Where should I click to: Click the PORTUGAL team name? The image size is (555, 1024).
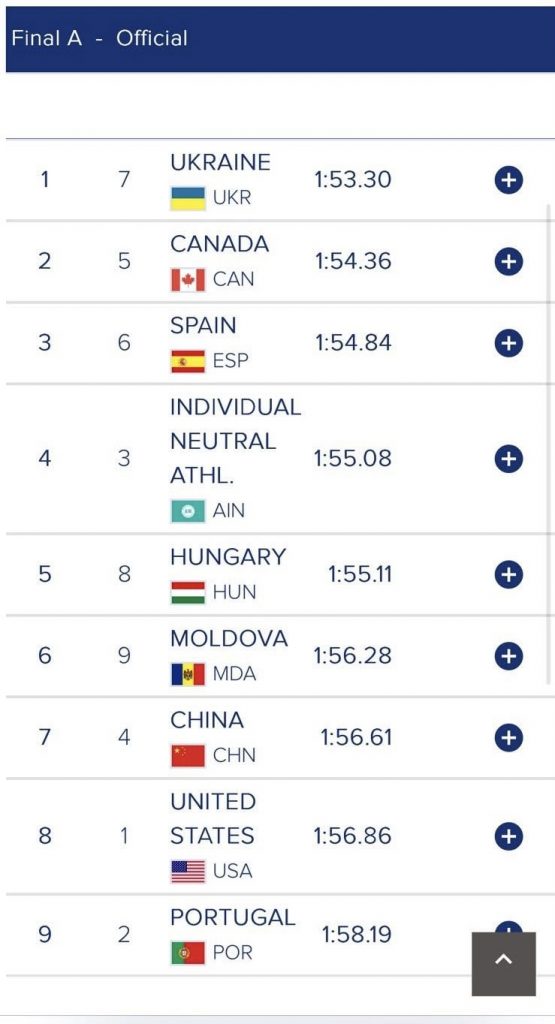[x=232, y=917]
